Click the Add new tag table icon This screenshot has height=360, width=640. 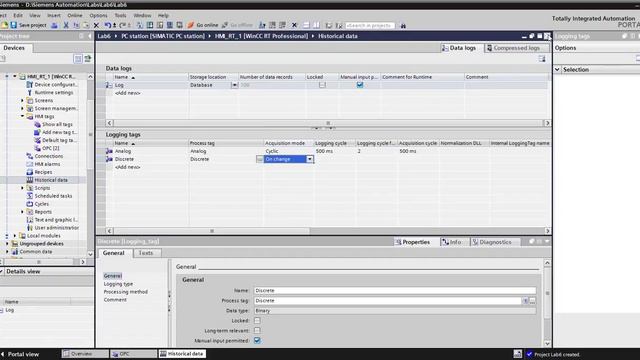click(37, 132)
